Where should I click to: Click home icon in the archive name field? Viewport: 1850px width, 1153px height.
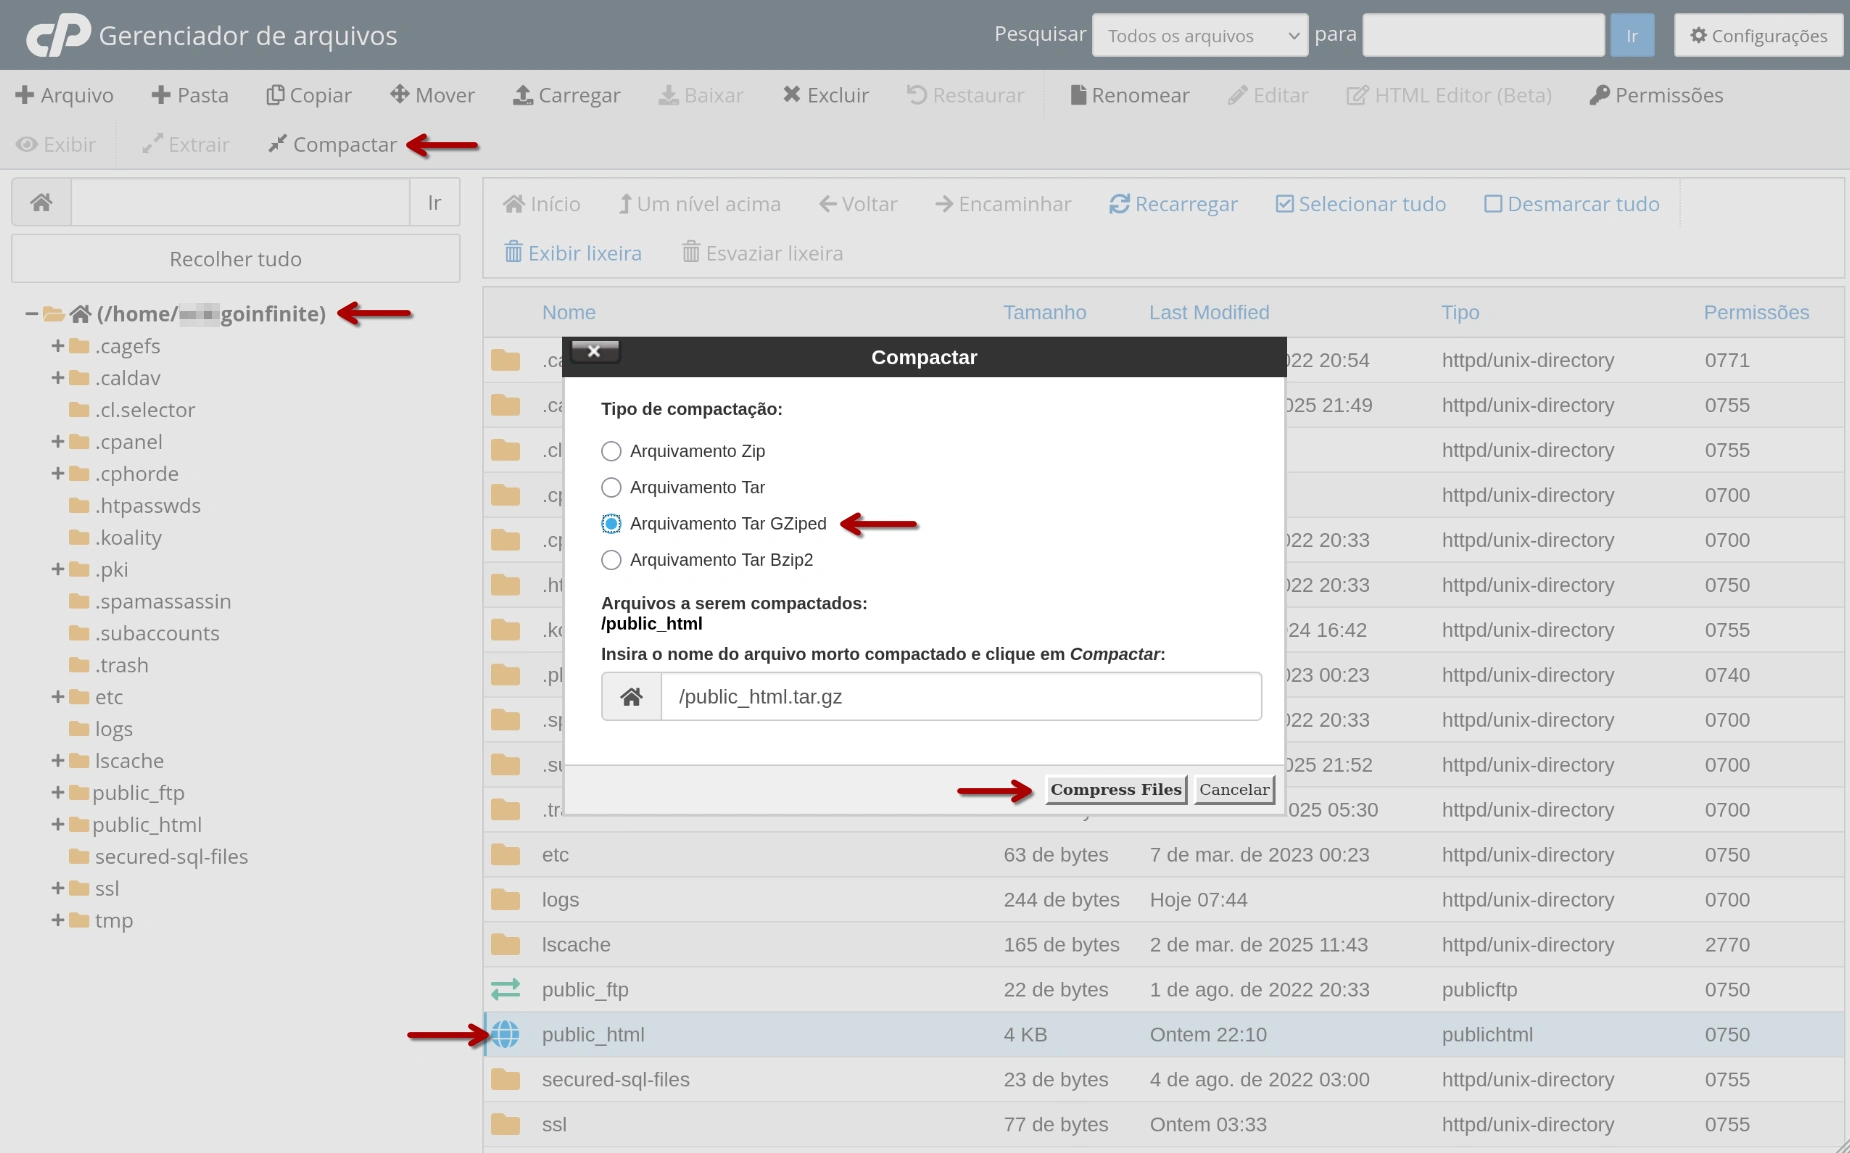coord(631,697)
